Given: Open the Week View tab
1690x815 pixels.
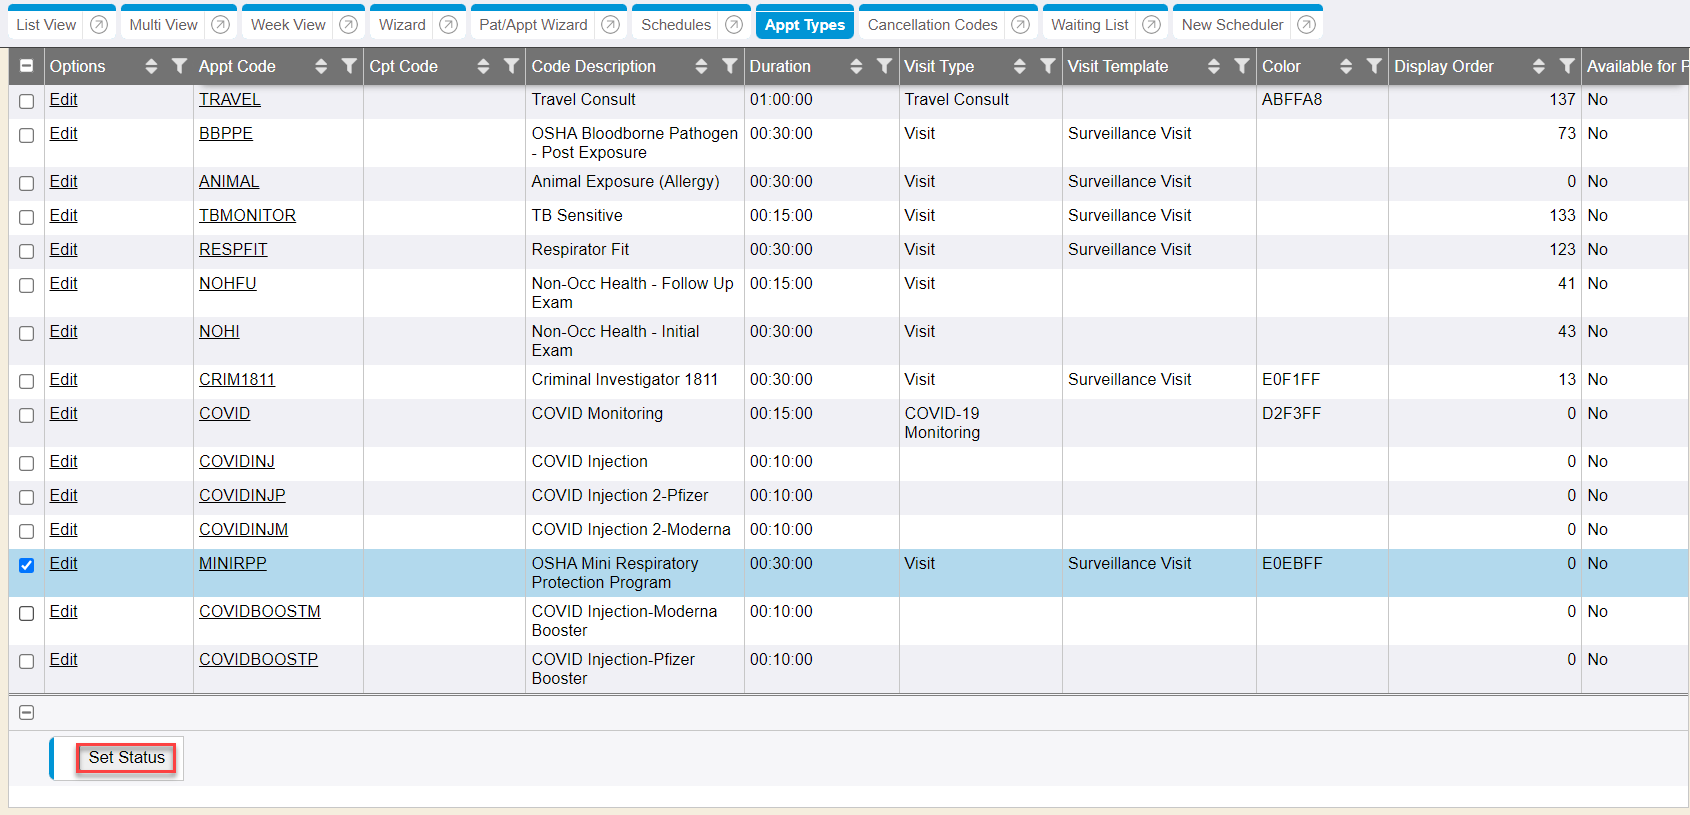Looking at the screenshot, I should (288, 25).
